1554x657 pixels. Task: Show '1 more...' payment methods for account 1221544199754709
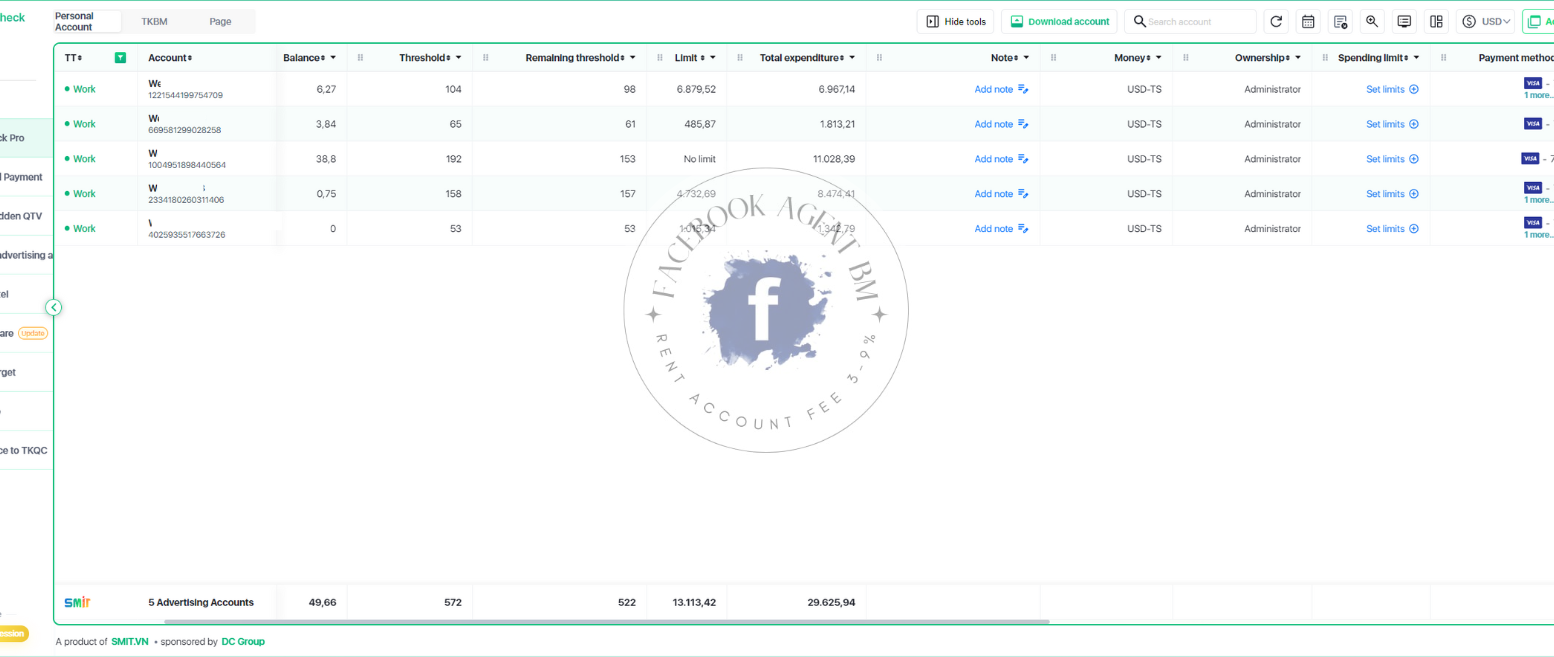pos(1538,95)
